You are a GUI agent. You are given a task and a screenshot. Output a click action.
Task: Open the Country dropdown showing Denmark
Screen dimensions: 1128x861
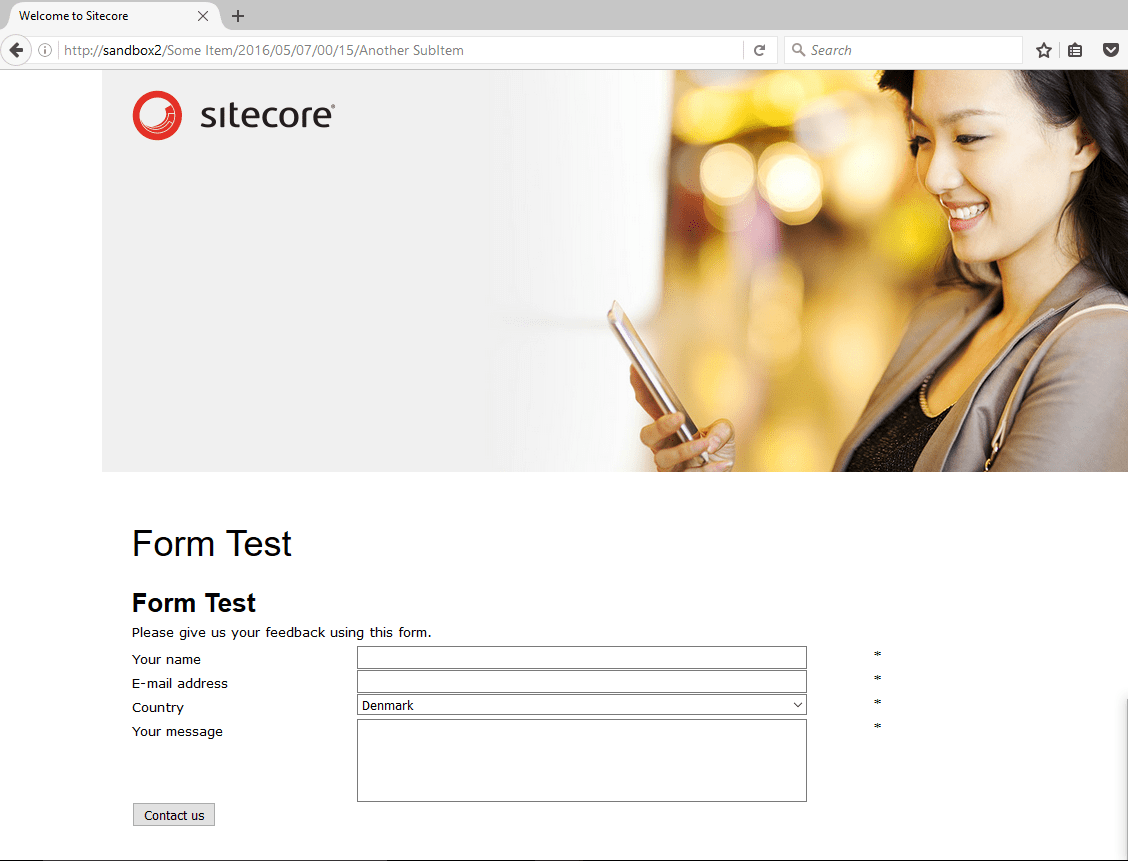[x=581, y=705]
